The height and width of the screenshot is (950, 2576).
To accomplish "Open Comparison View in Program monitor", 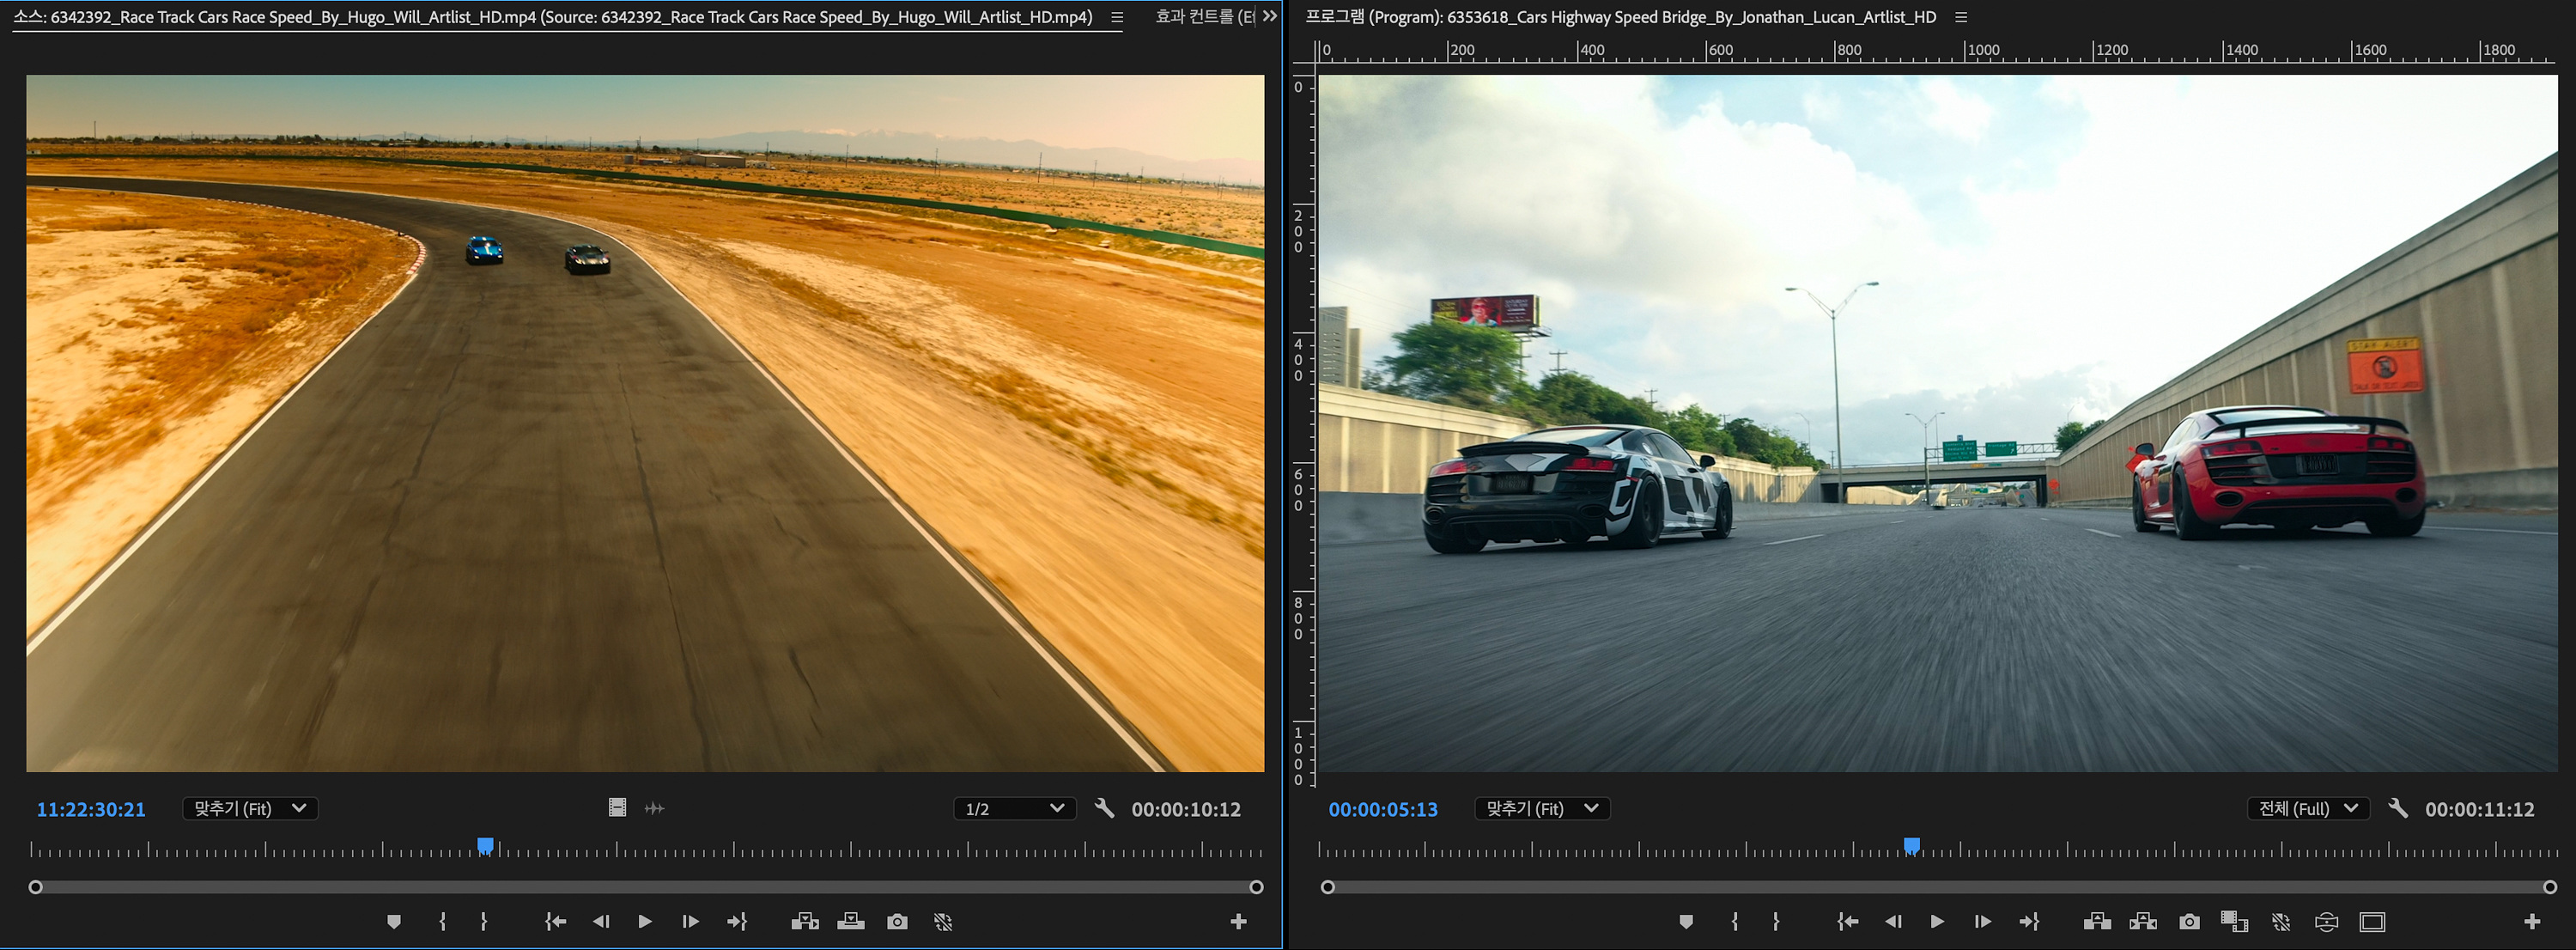I will pos(2234,921).
